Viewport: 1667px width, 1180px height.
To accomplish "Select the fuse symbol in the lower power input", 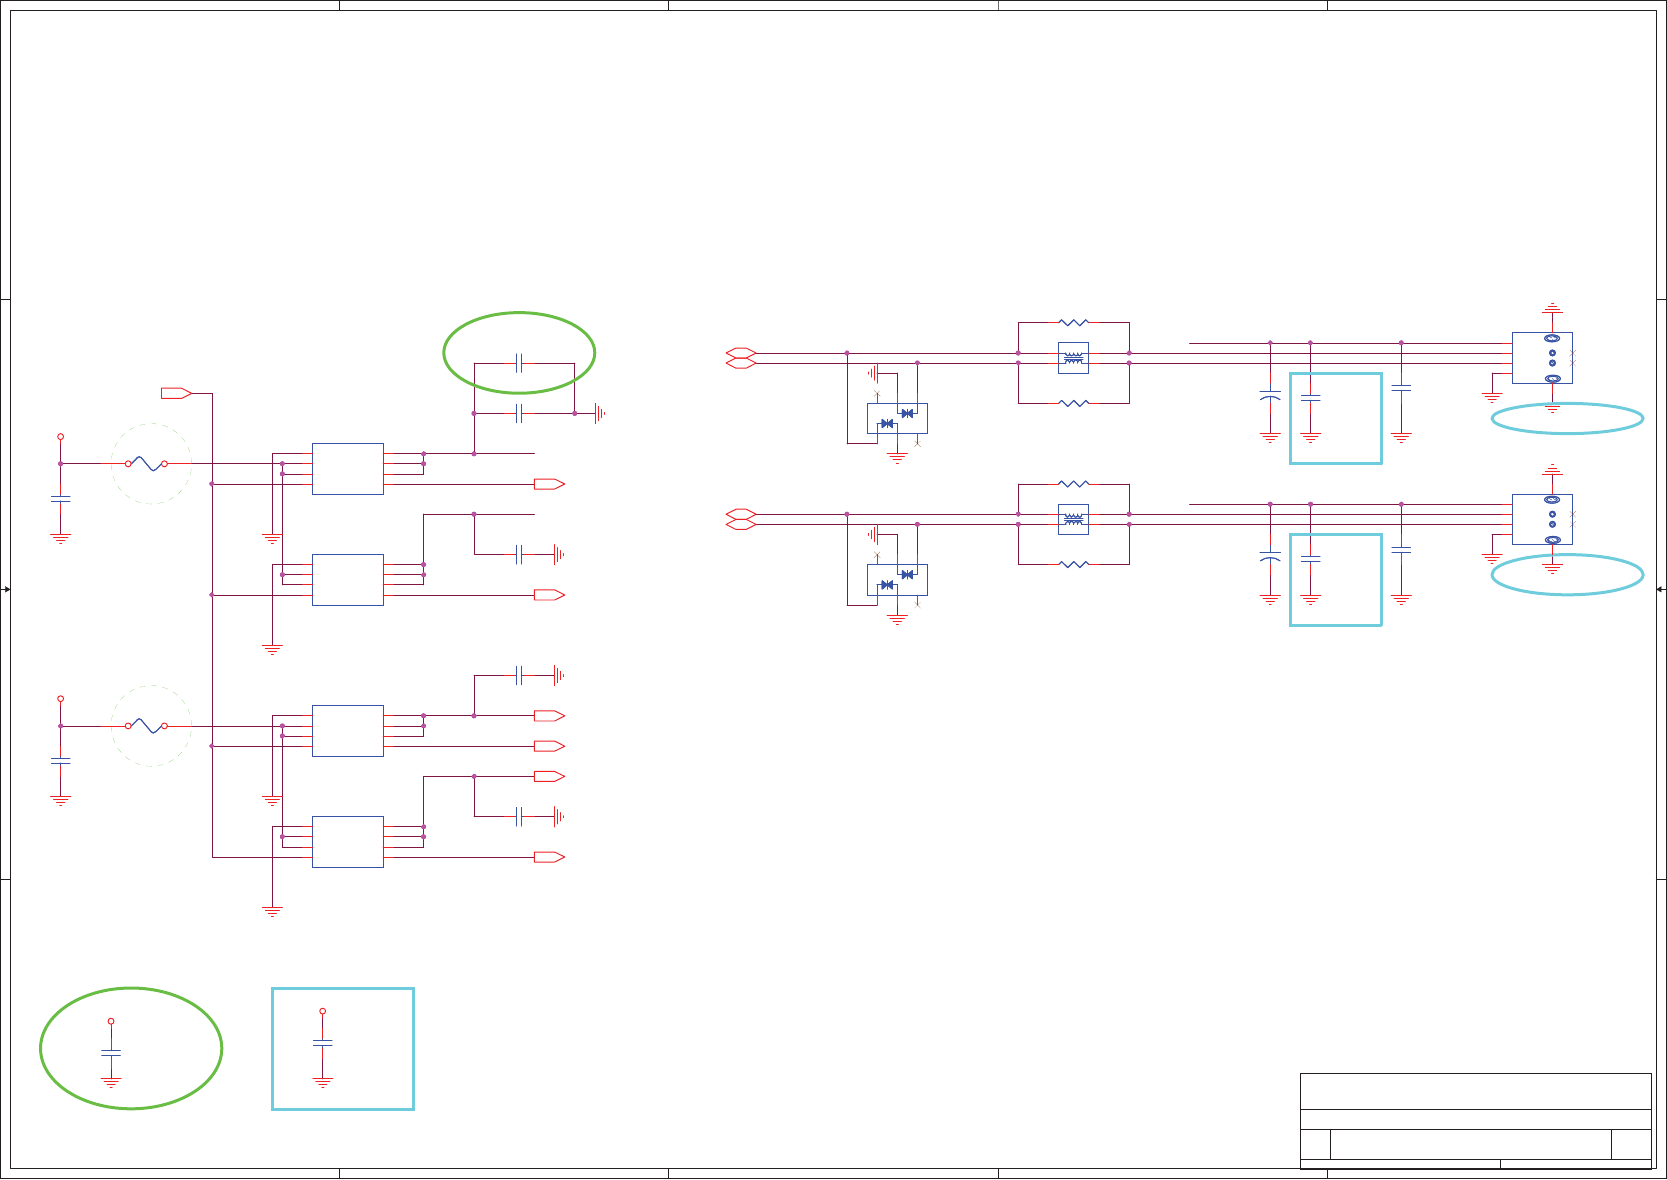I will [x=146, y=726].
